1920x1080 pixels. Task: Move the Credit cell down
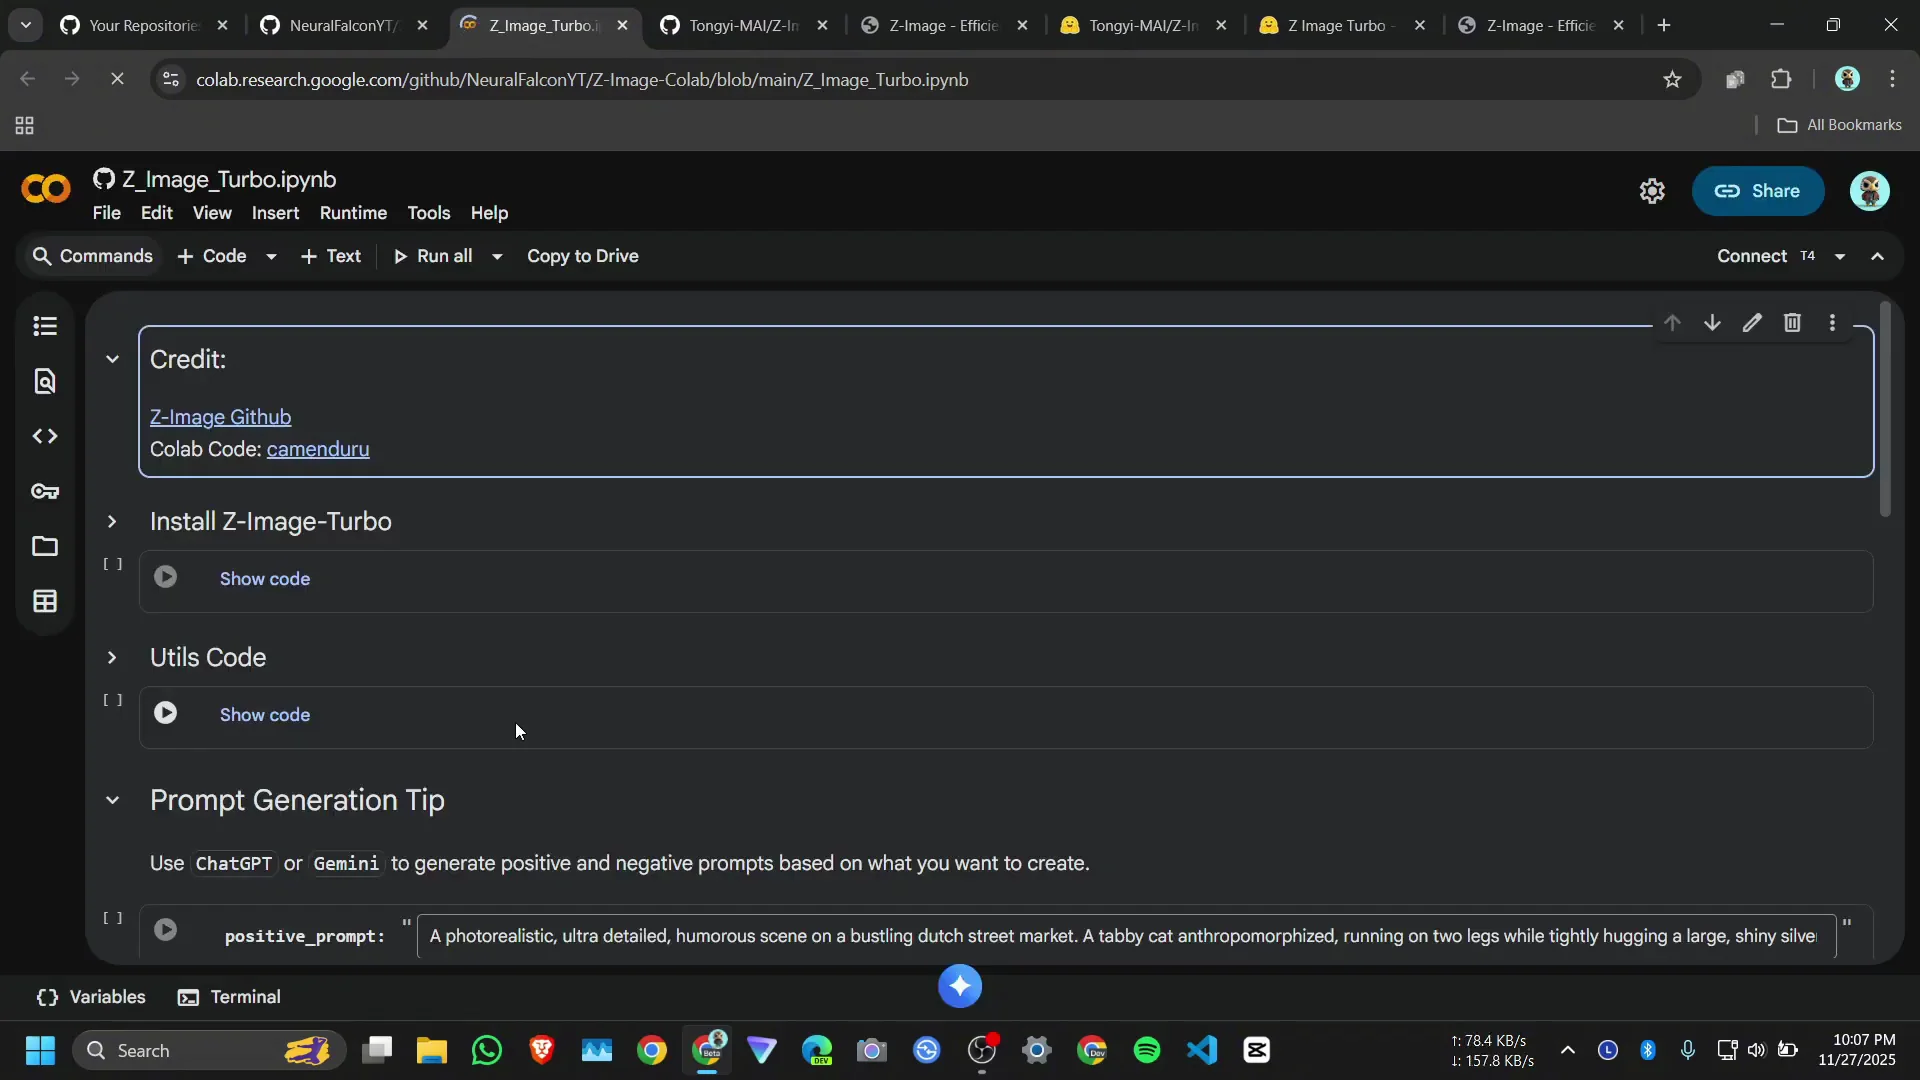1712,322
